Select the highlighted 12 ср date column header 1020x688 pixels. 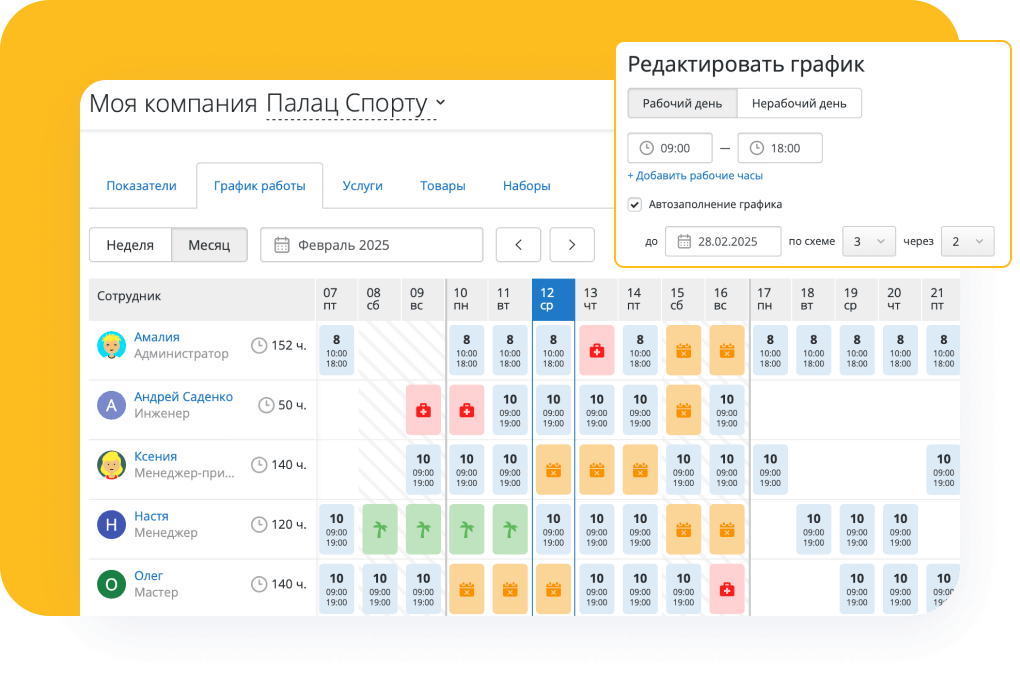click(553, 296)
